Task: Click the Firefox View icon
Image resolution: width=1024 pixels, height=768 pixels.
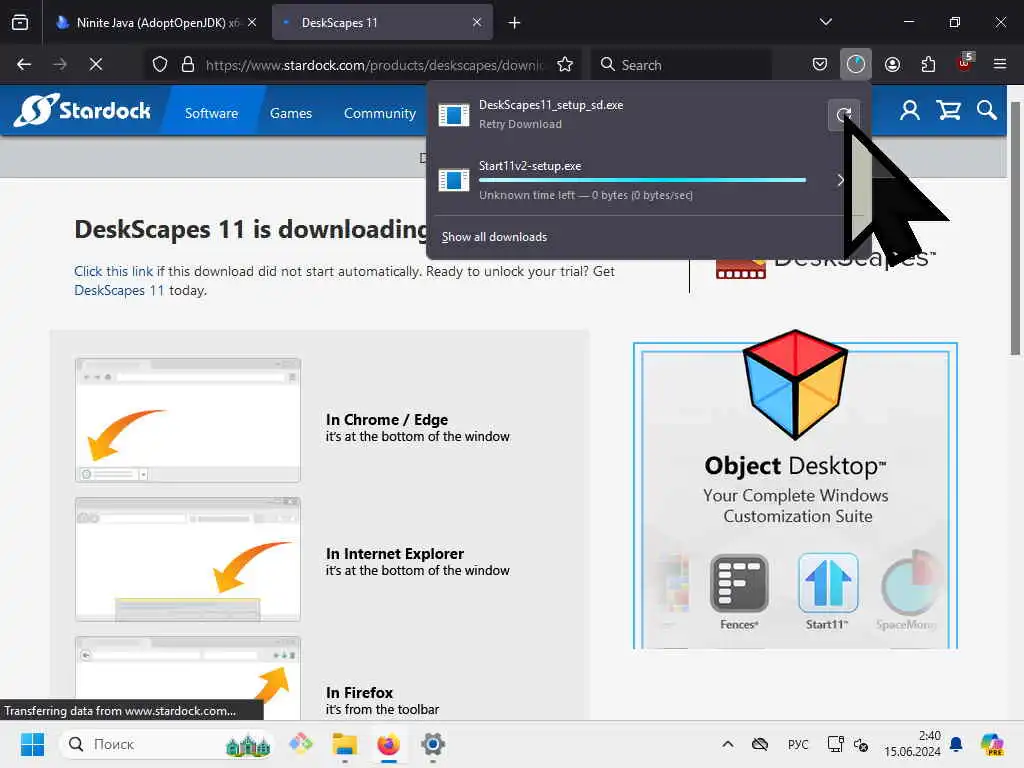Action: [20, 22]
